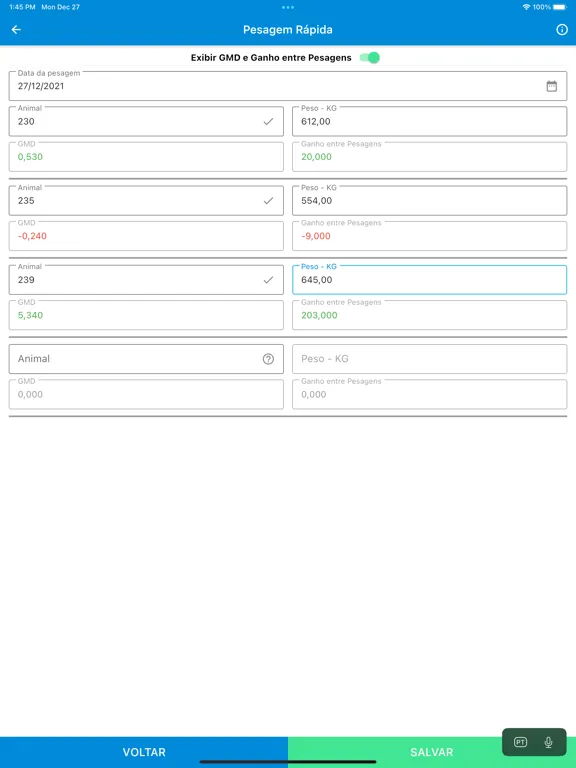This screenshot has width=576, height=768.
Task: Edit Animal field containing 235
Action: pos(146,201)
